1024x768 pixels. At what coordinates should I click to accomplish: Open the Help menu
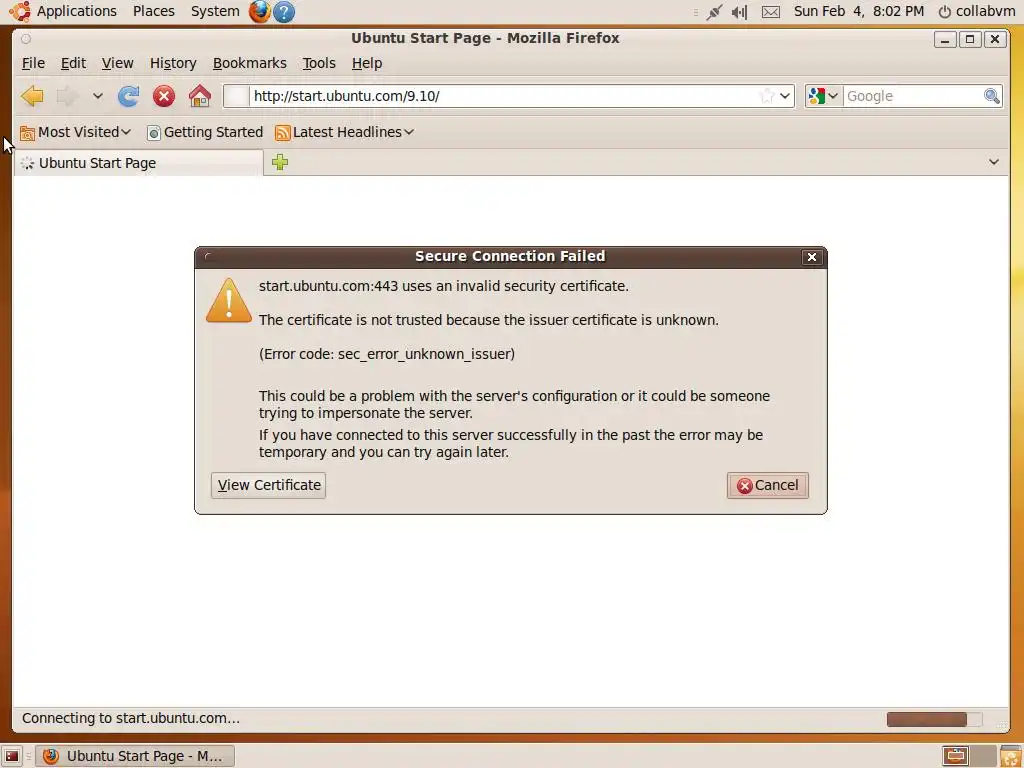point(367,63)
